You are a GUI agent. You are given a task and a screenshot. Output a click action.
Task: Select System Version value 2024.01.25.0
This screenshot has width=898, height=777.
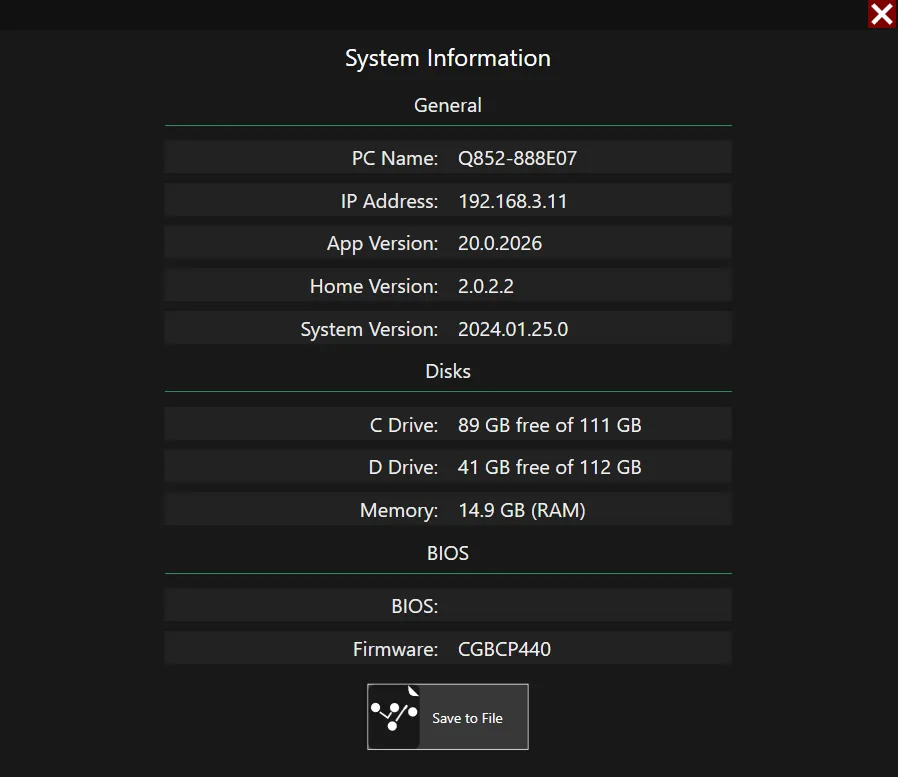tap(513, 329)
